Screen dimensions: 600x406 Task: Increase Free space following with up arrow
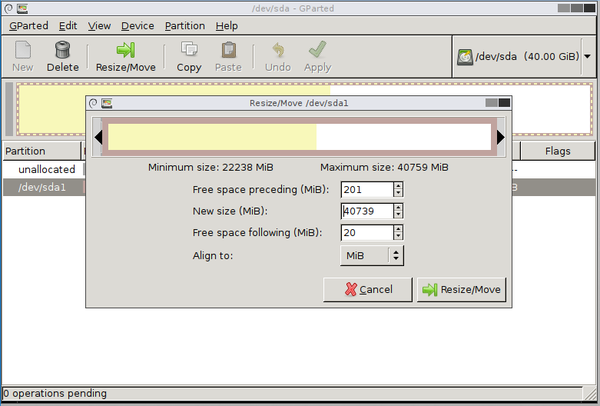coord(398,229)
